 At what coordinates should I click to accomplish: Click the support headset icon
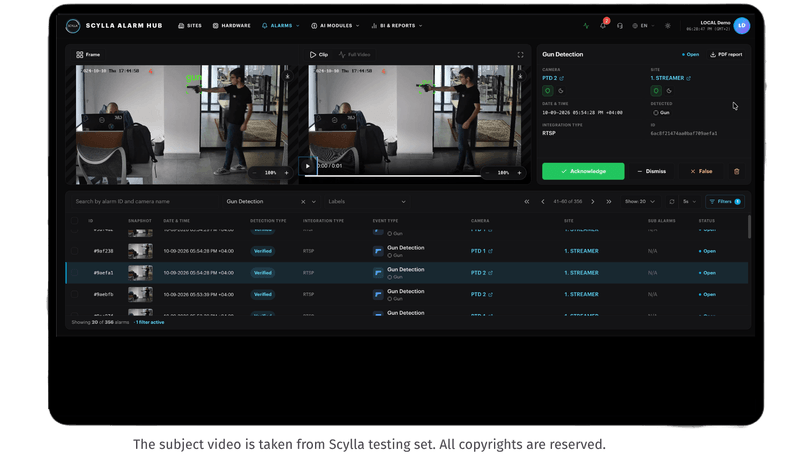(x=619, y=25)
